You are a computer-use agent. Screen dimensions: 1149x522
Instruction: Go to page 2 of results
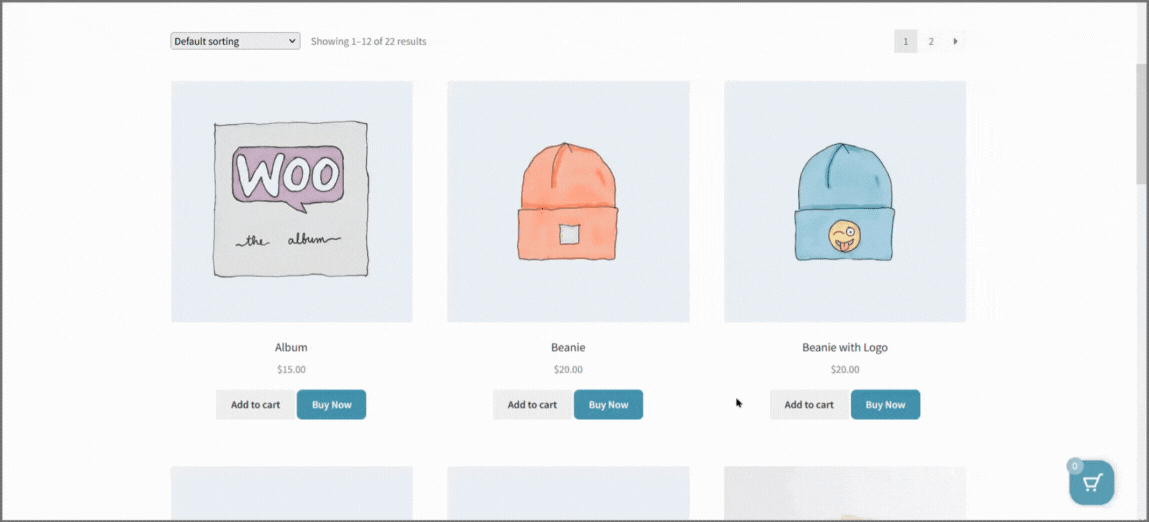coord(931,41)
